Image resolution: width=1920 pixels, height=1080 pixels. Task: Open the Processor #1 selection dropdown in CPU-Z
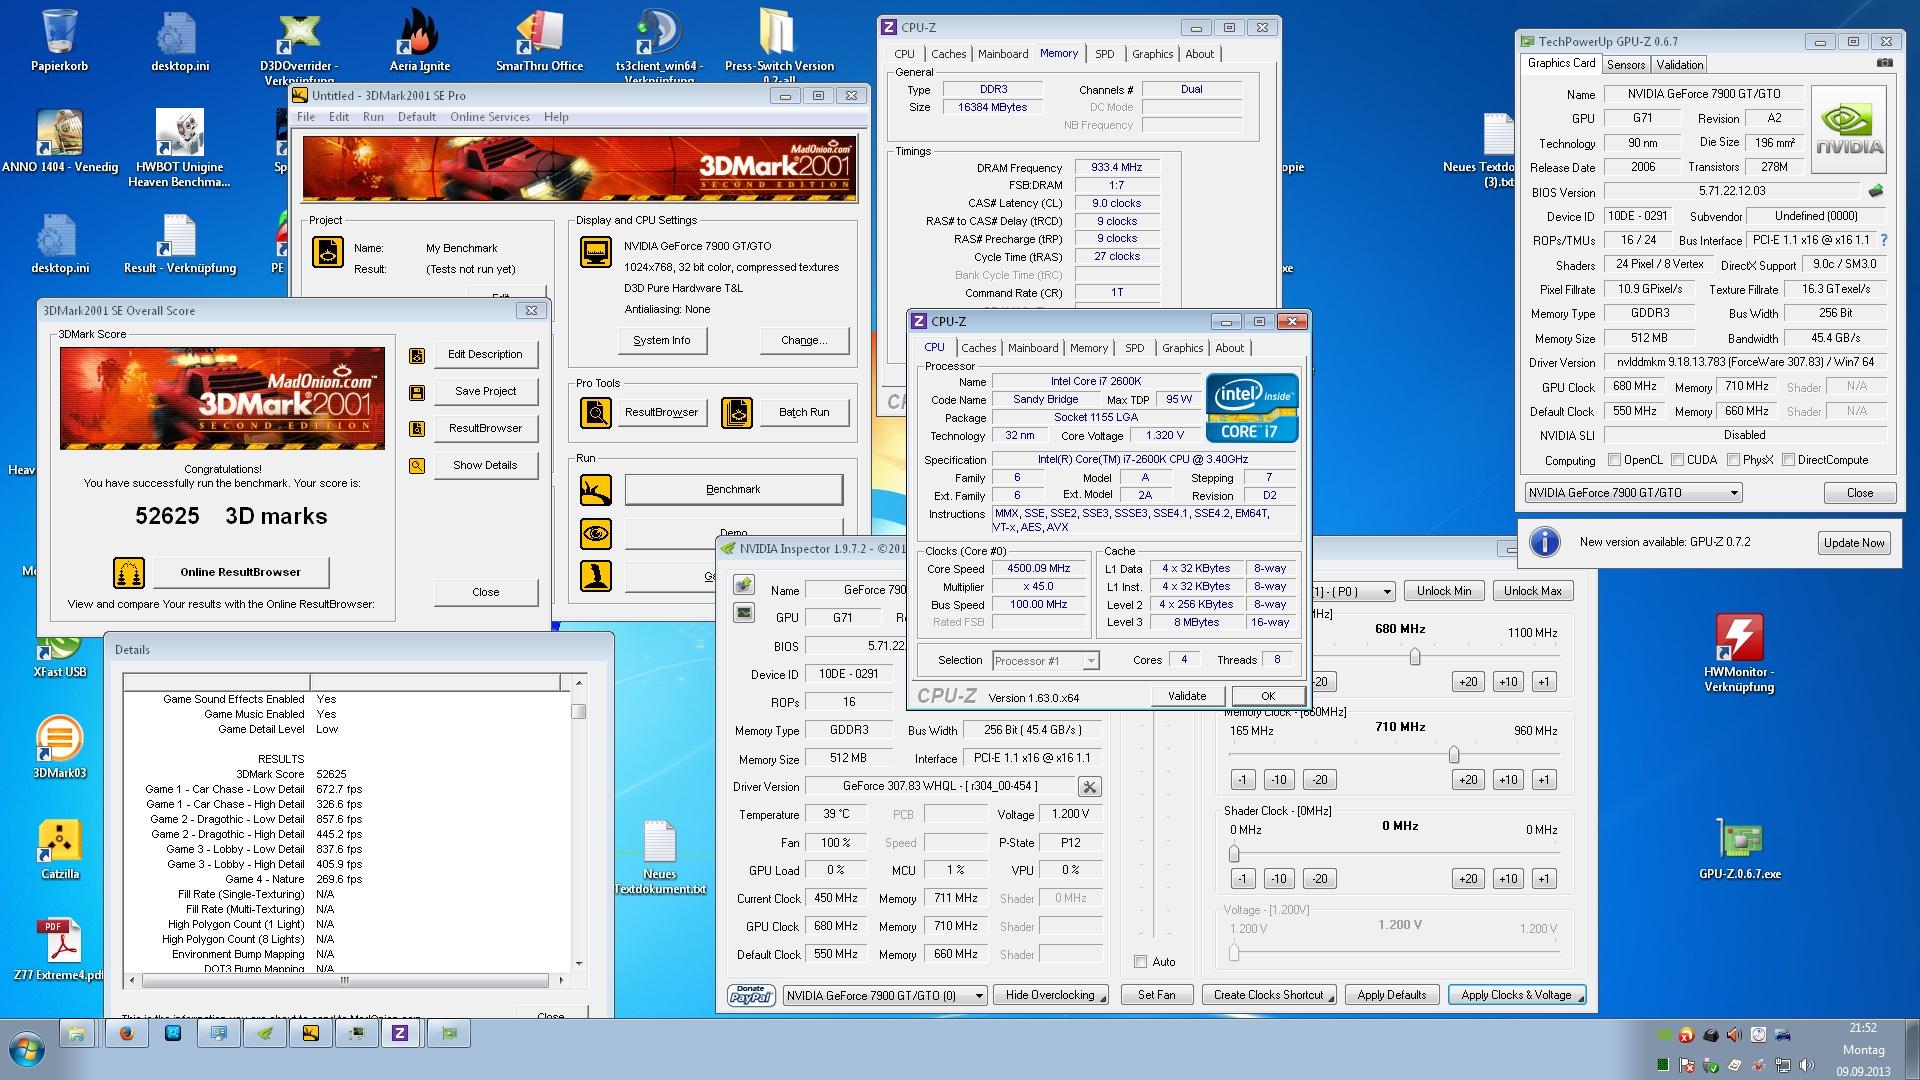point(1045,661)
